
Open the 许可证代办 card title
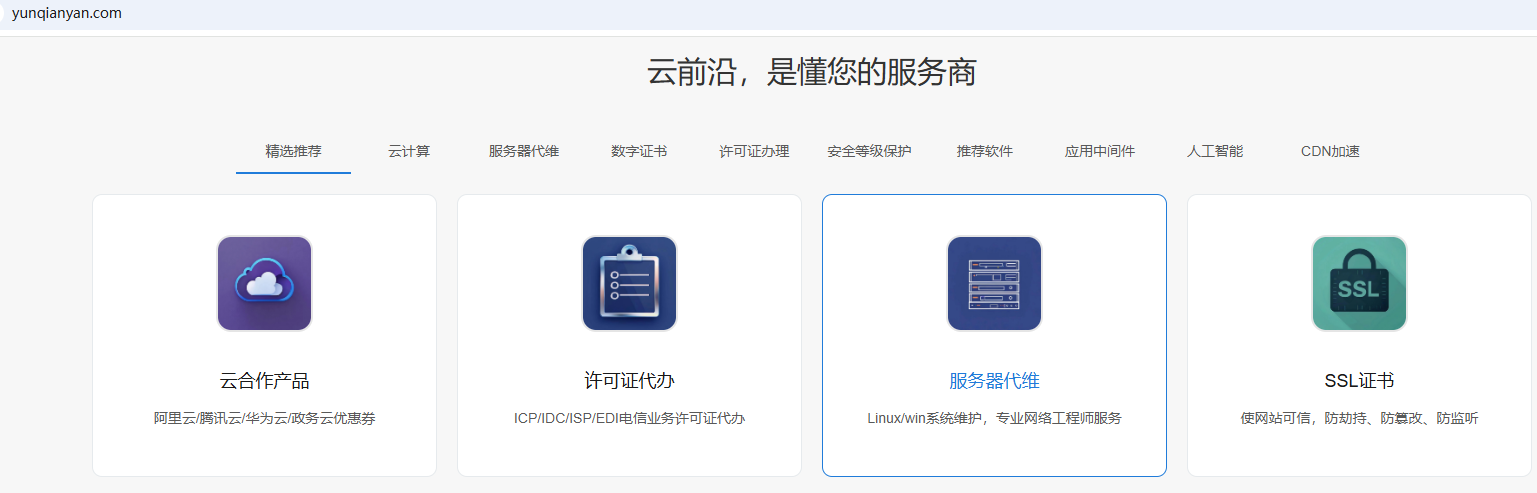(x=629, y=381)
